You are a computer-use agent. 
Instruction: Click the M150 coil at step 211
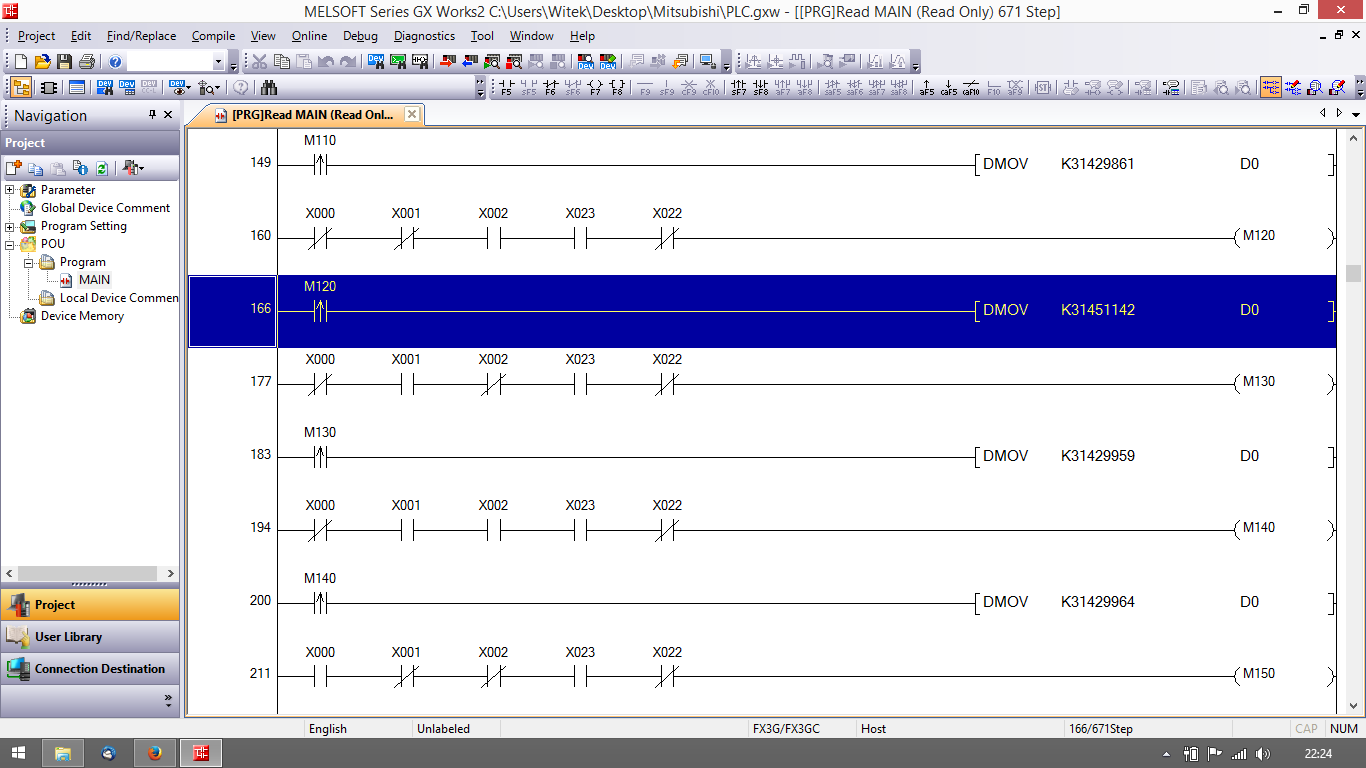pyautogui.click(x=1283, y=674)
